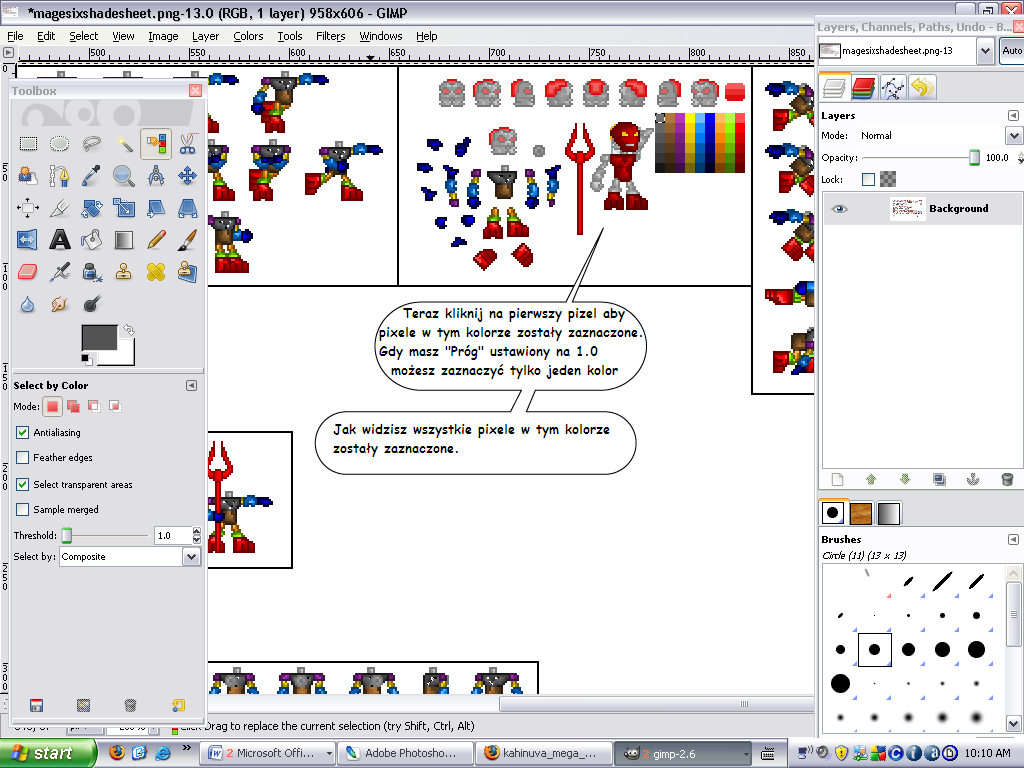Select the Ink tool
Screen dimensions: 1024x768
tap(91, 271)
